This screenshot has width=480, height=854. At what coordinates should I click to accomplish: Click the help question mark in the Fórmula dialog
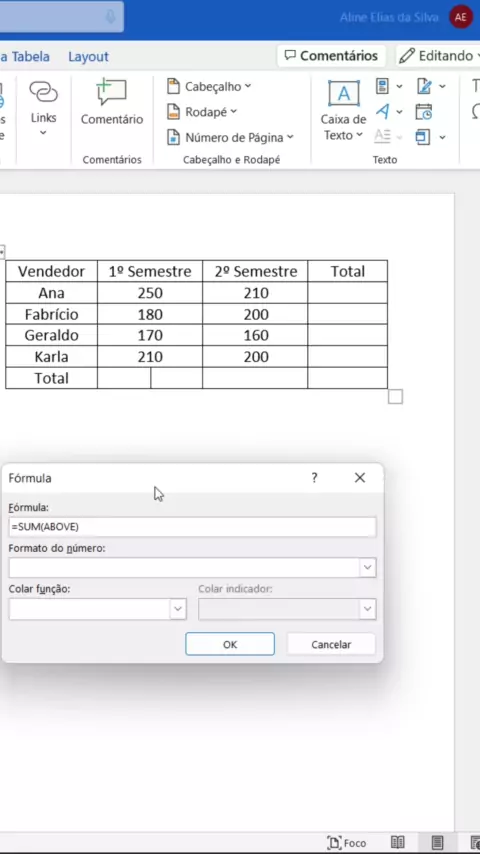pyautogui.click(x=314, y=478)
